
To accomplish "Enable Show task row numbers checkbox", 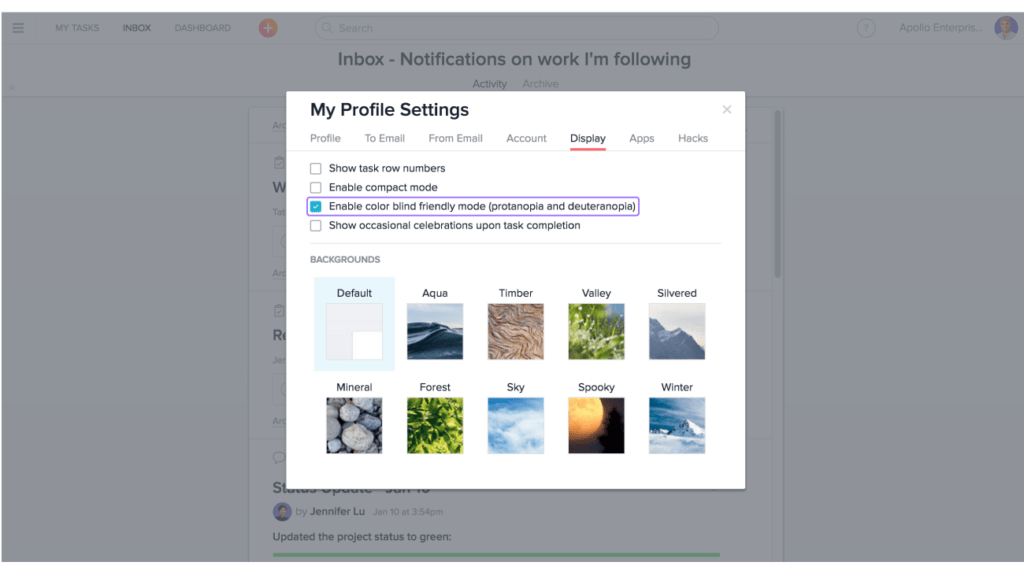I will point(316,169).
